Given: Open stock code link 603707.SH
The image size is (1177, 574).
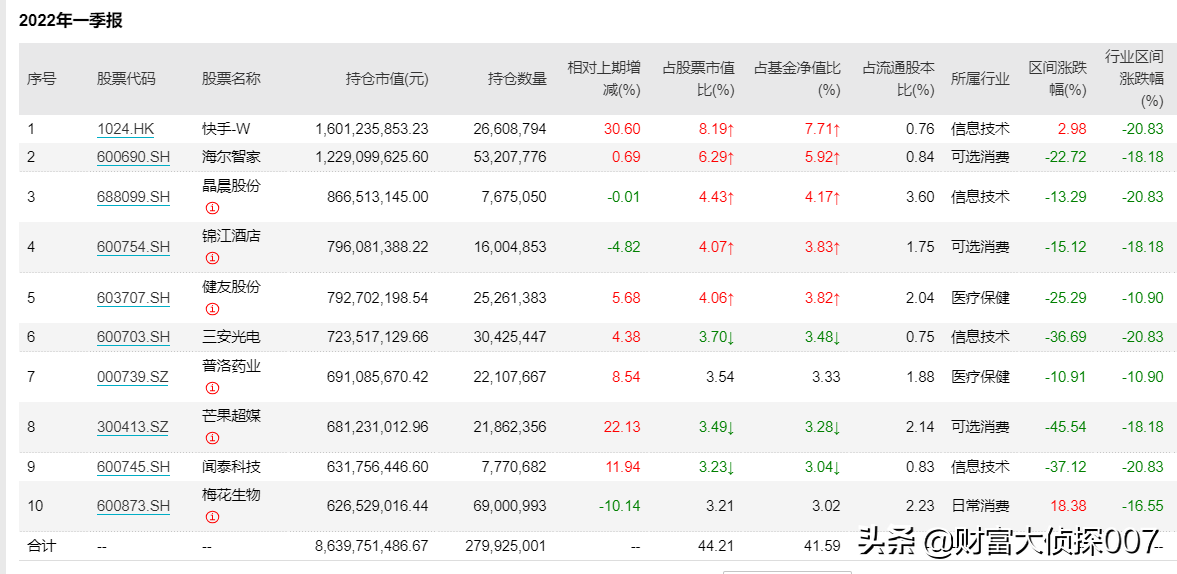Looking at the screenshot, I should click(x=134, y=298).
